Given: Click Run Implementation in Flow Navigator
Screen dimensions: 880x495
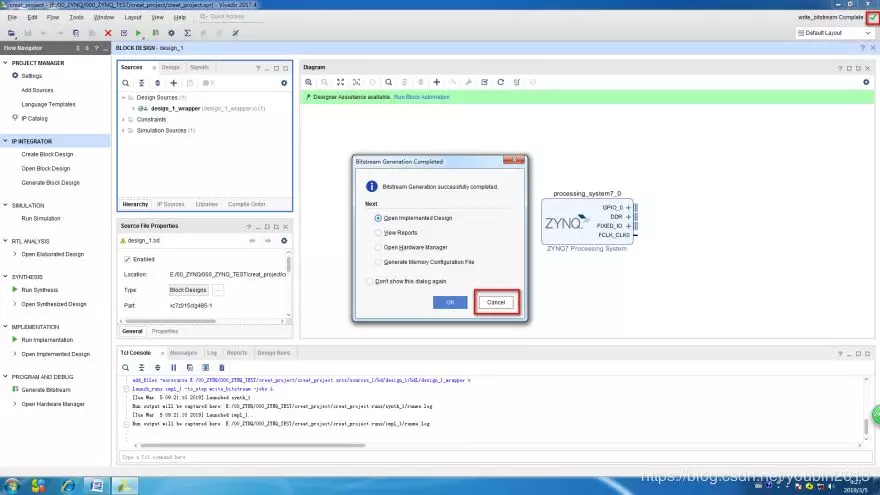Looking at the screenshot, I should [47, 340].
